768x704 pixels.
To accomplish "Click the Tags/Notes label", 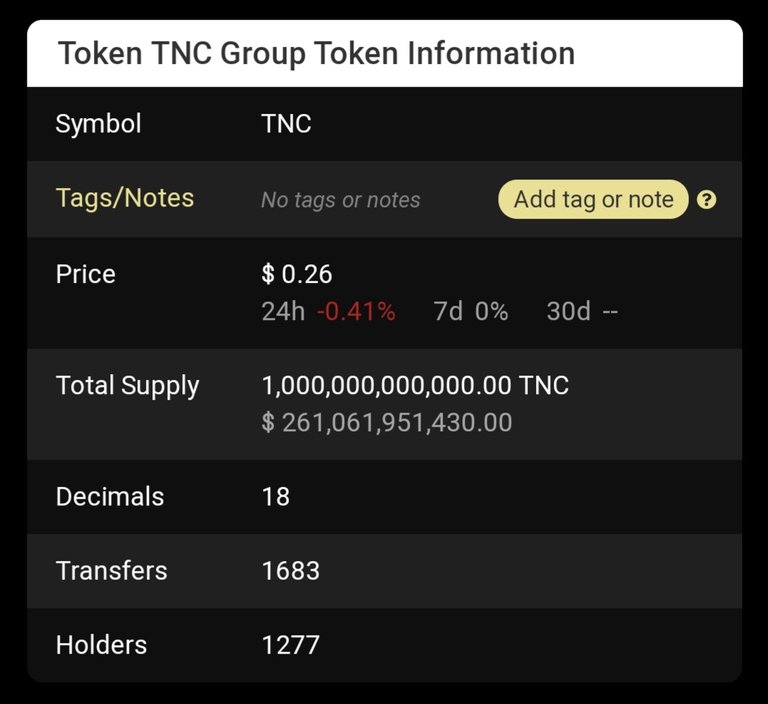I will (x=125, y=198).
